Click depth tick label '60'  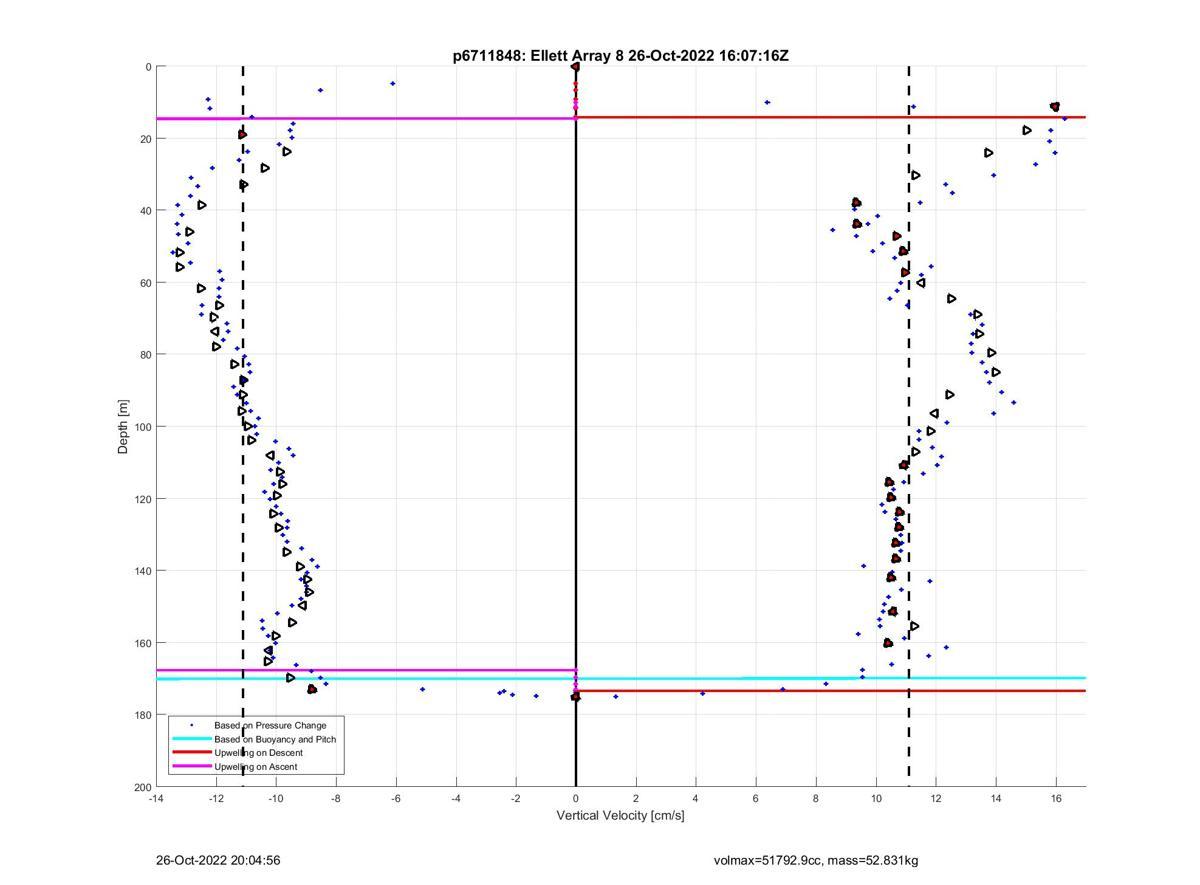(x=145, y=283)
